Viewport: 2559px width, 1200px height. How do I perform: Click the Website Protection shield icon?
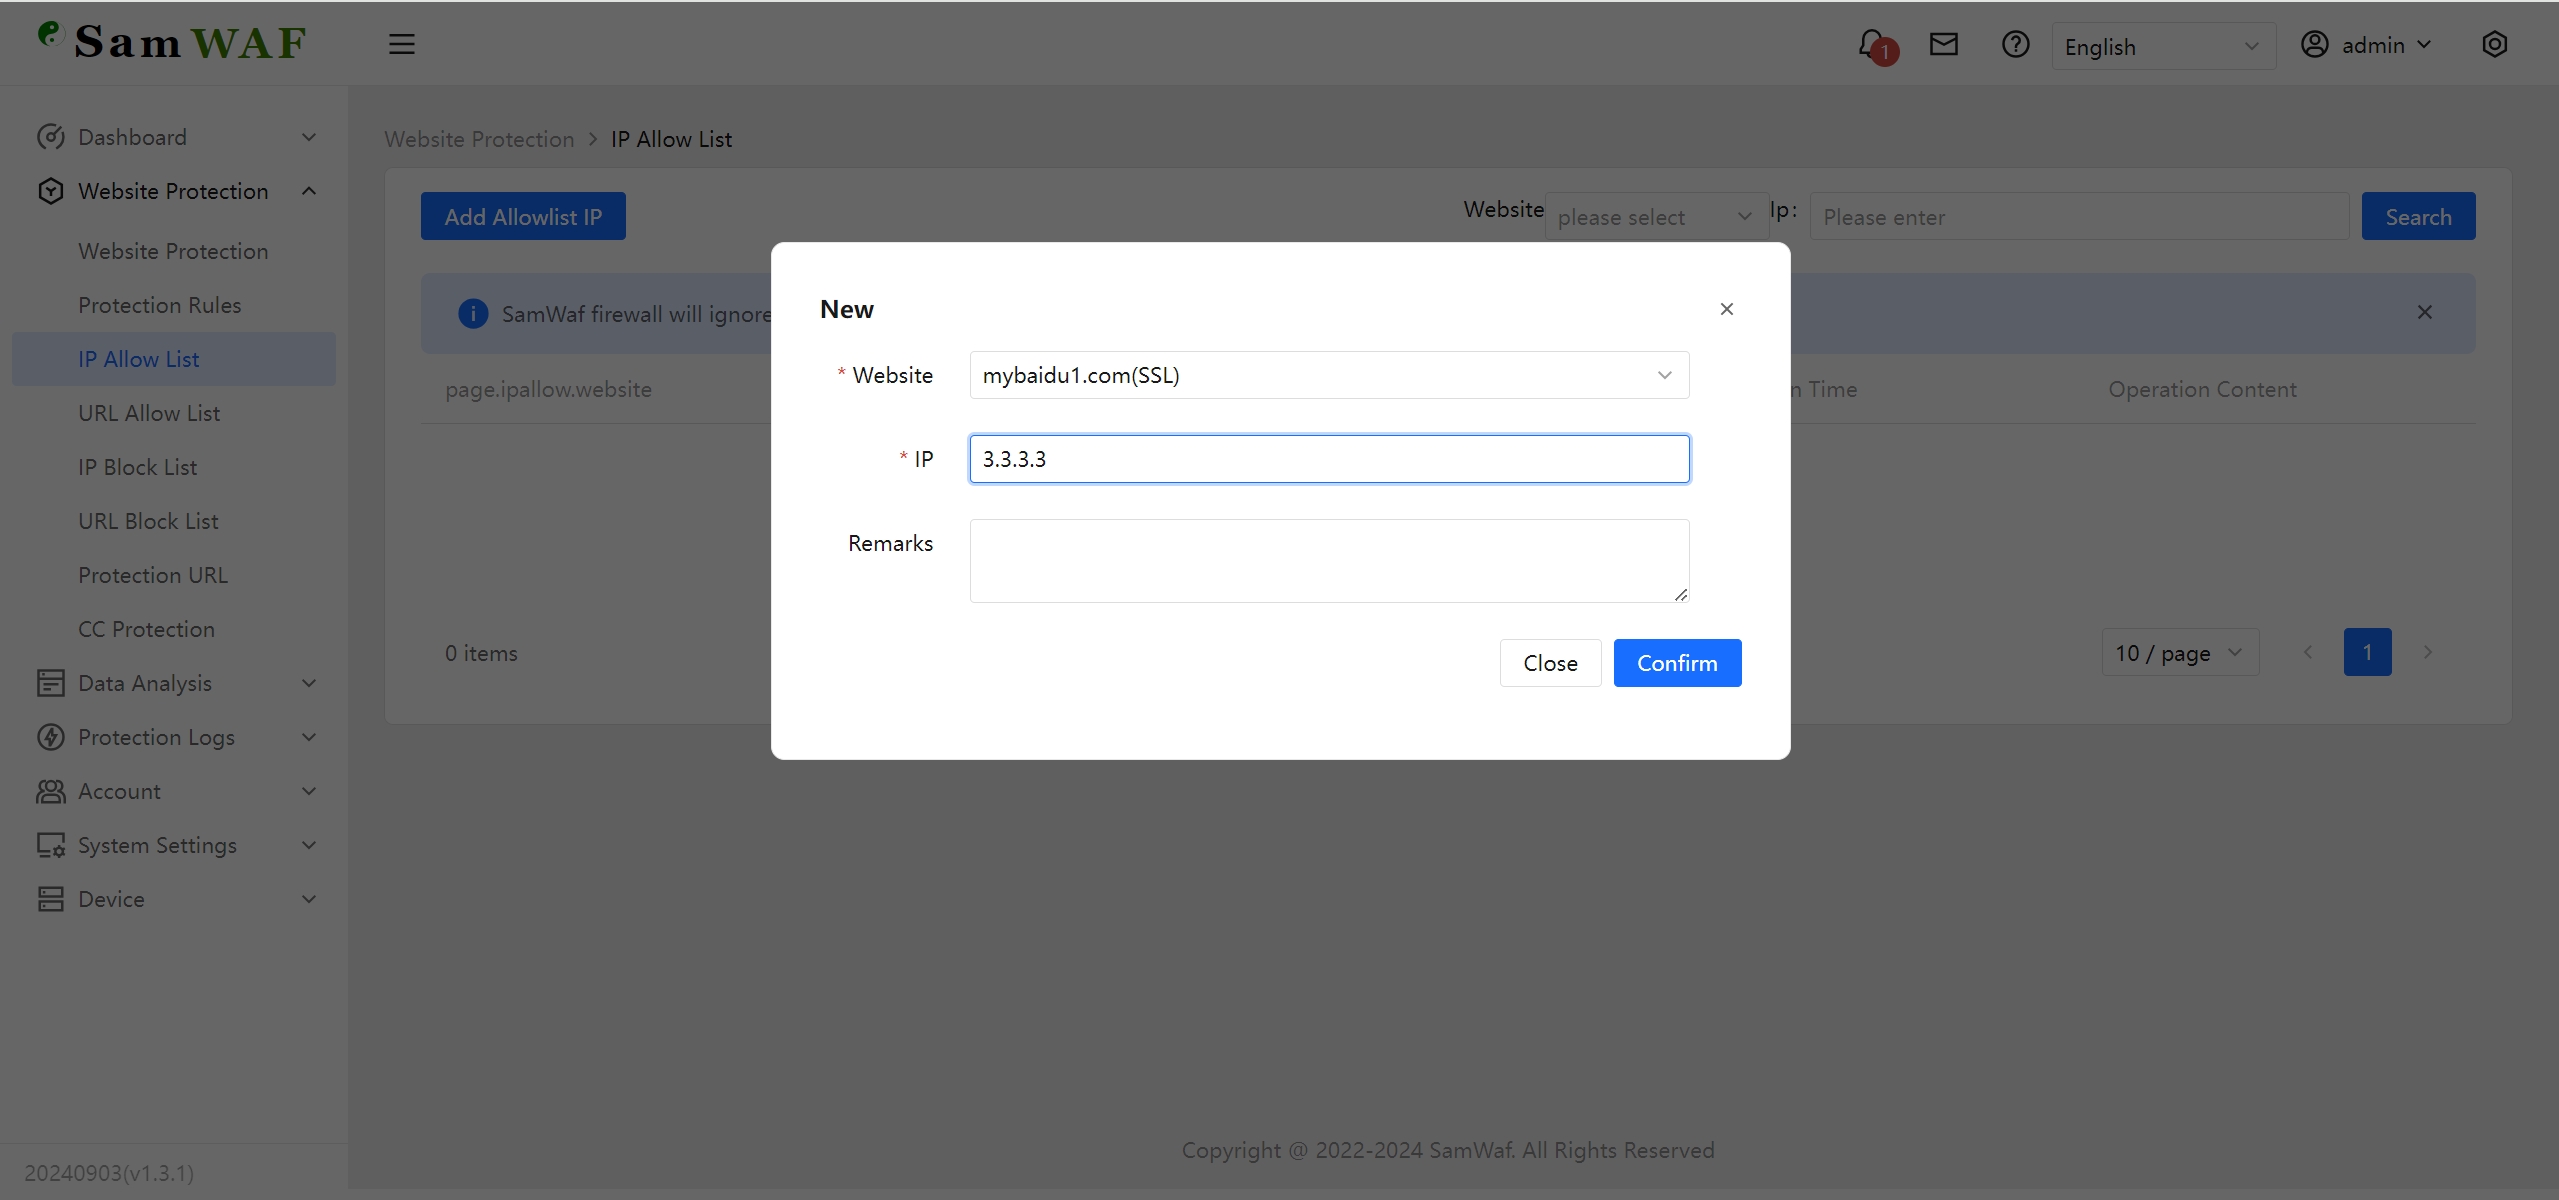point(51,191)
